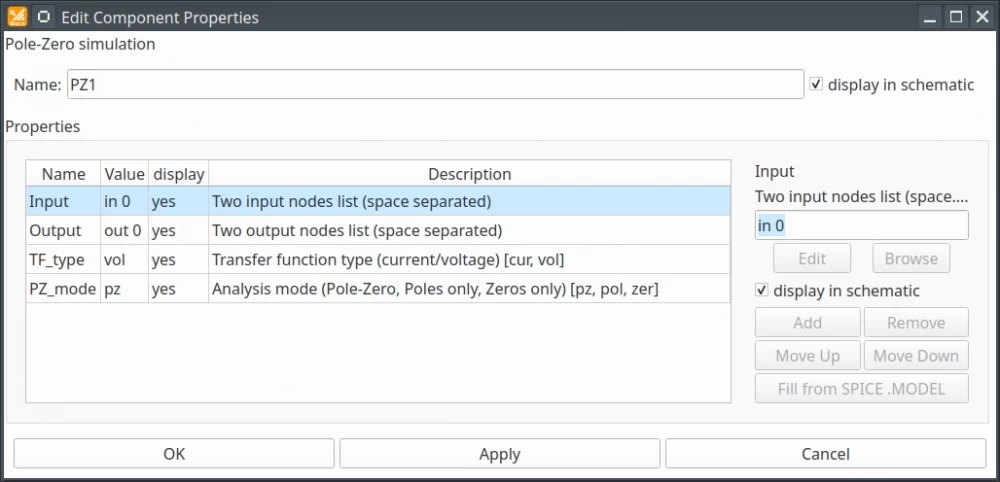Click Fill from SPICE .MODEL button
1000x482 pixels.
[x=862, y=389]
